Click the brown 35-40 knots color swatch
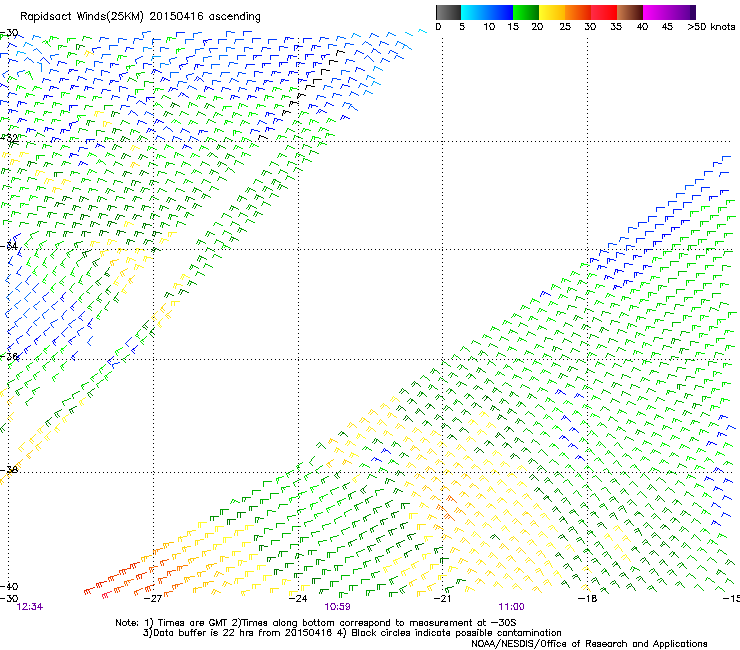The image size is (740, 650). [630, 12]
